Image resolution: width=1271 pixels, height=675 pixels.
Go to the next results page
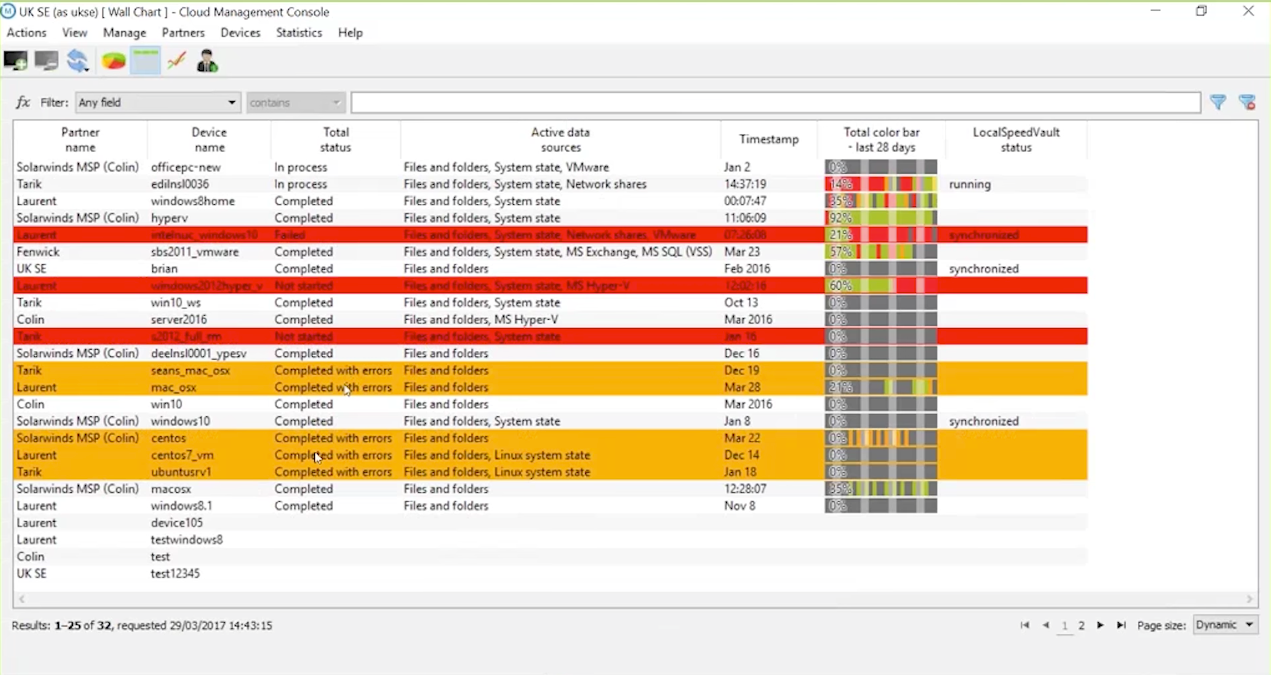pos(1101,626)
